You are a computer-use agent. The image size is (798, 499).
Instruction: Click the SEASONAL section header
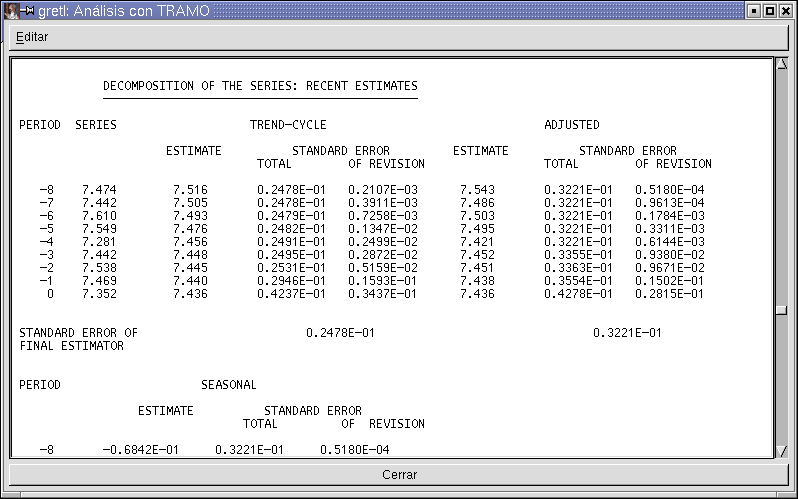coord(229,385)
